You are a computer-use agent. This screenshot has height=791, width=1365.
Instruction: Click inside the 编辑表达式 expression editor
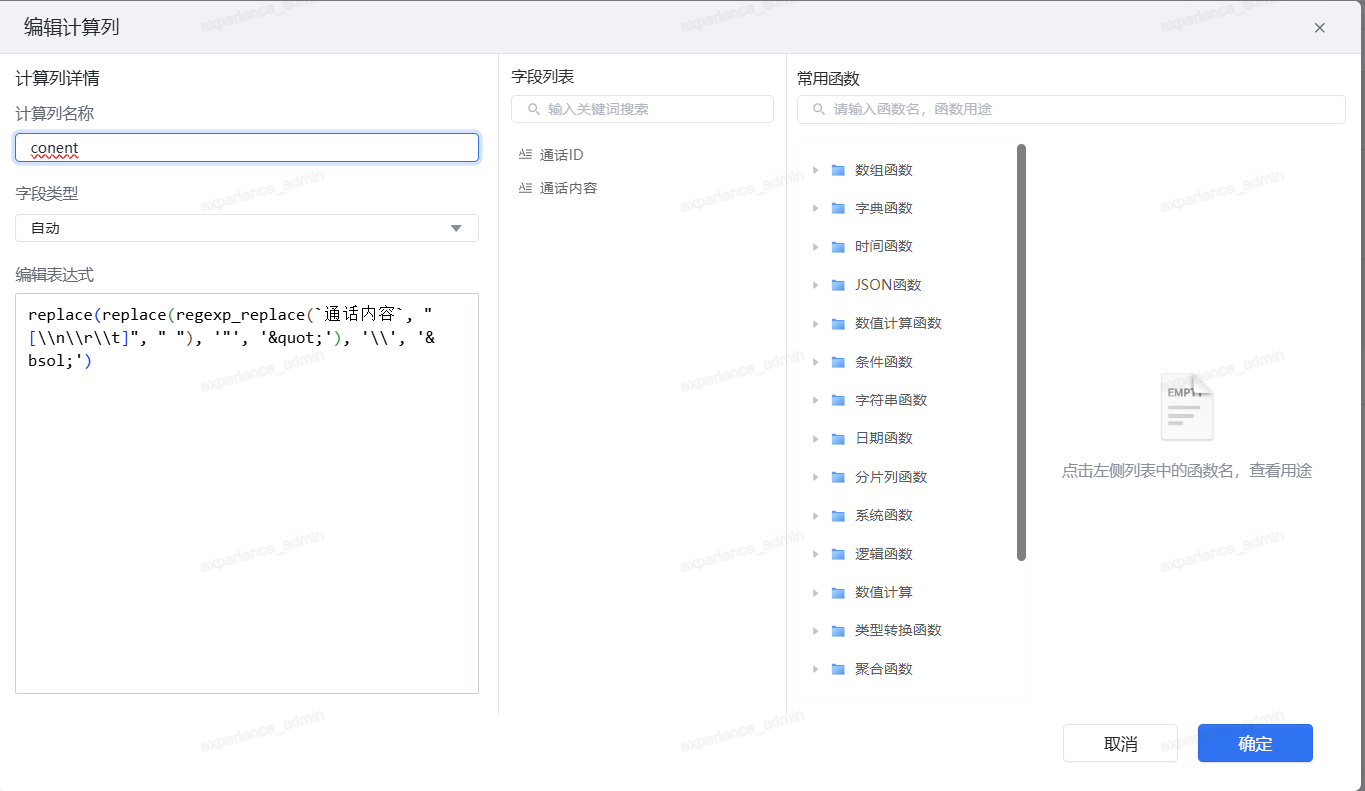(246, 520)
